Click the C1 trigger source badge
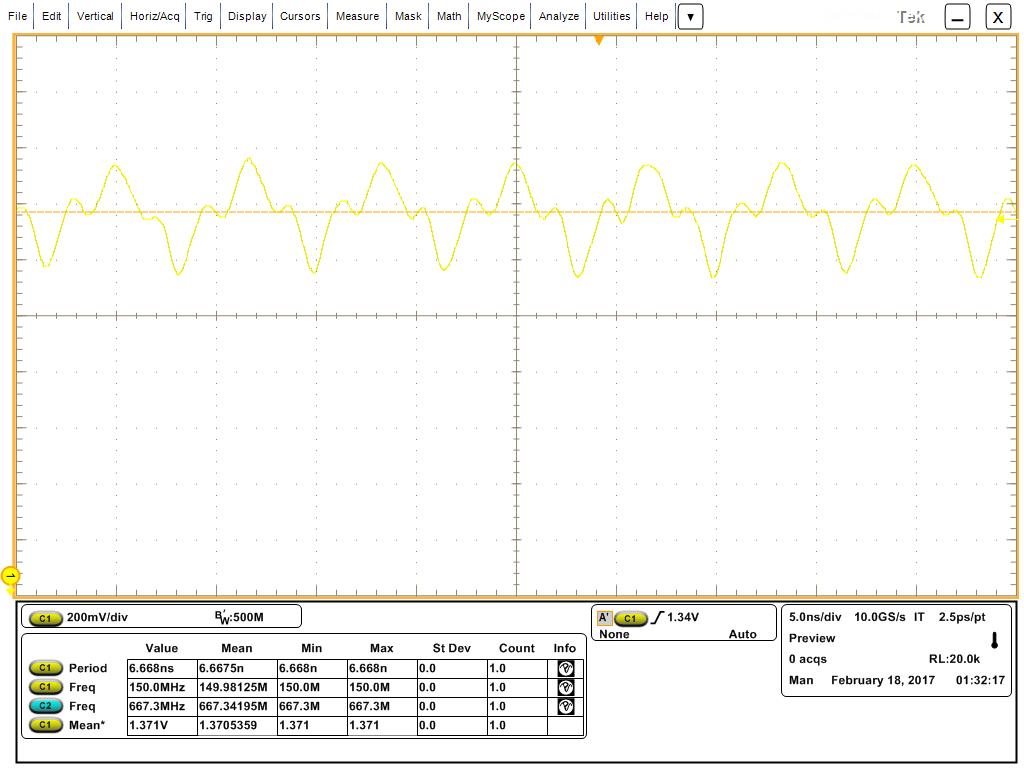The image size is (1024, 768). [630, 618]
